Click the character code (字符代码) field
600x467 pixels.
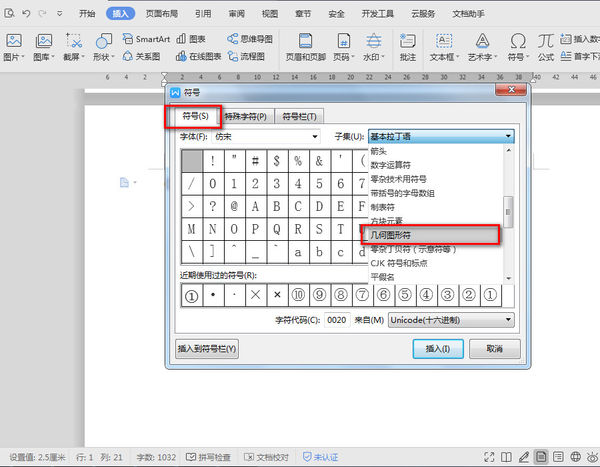click(337, 320)
